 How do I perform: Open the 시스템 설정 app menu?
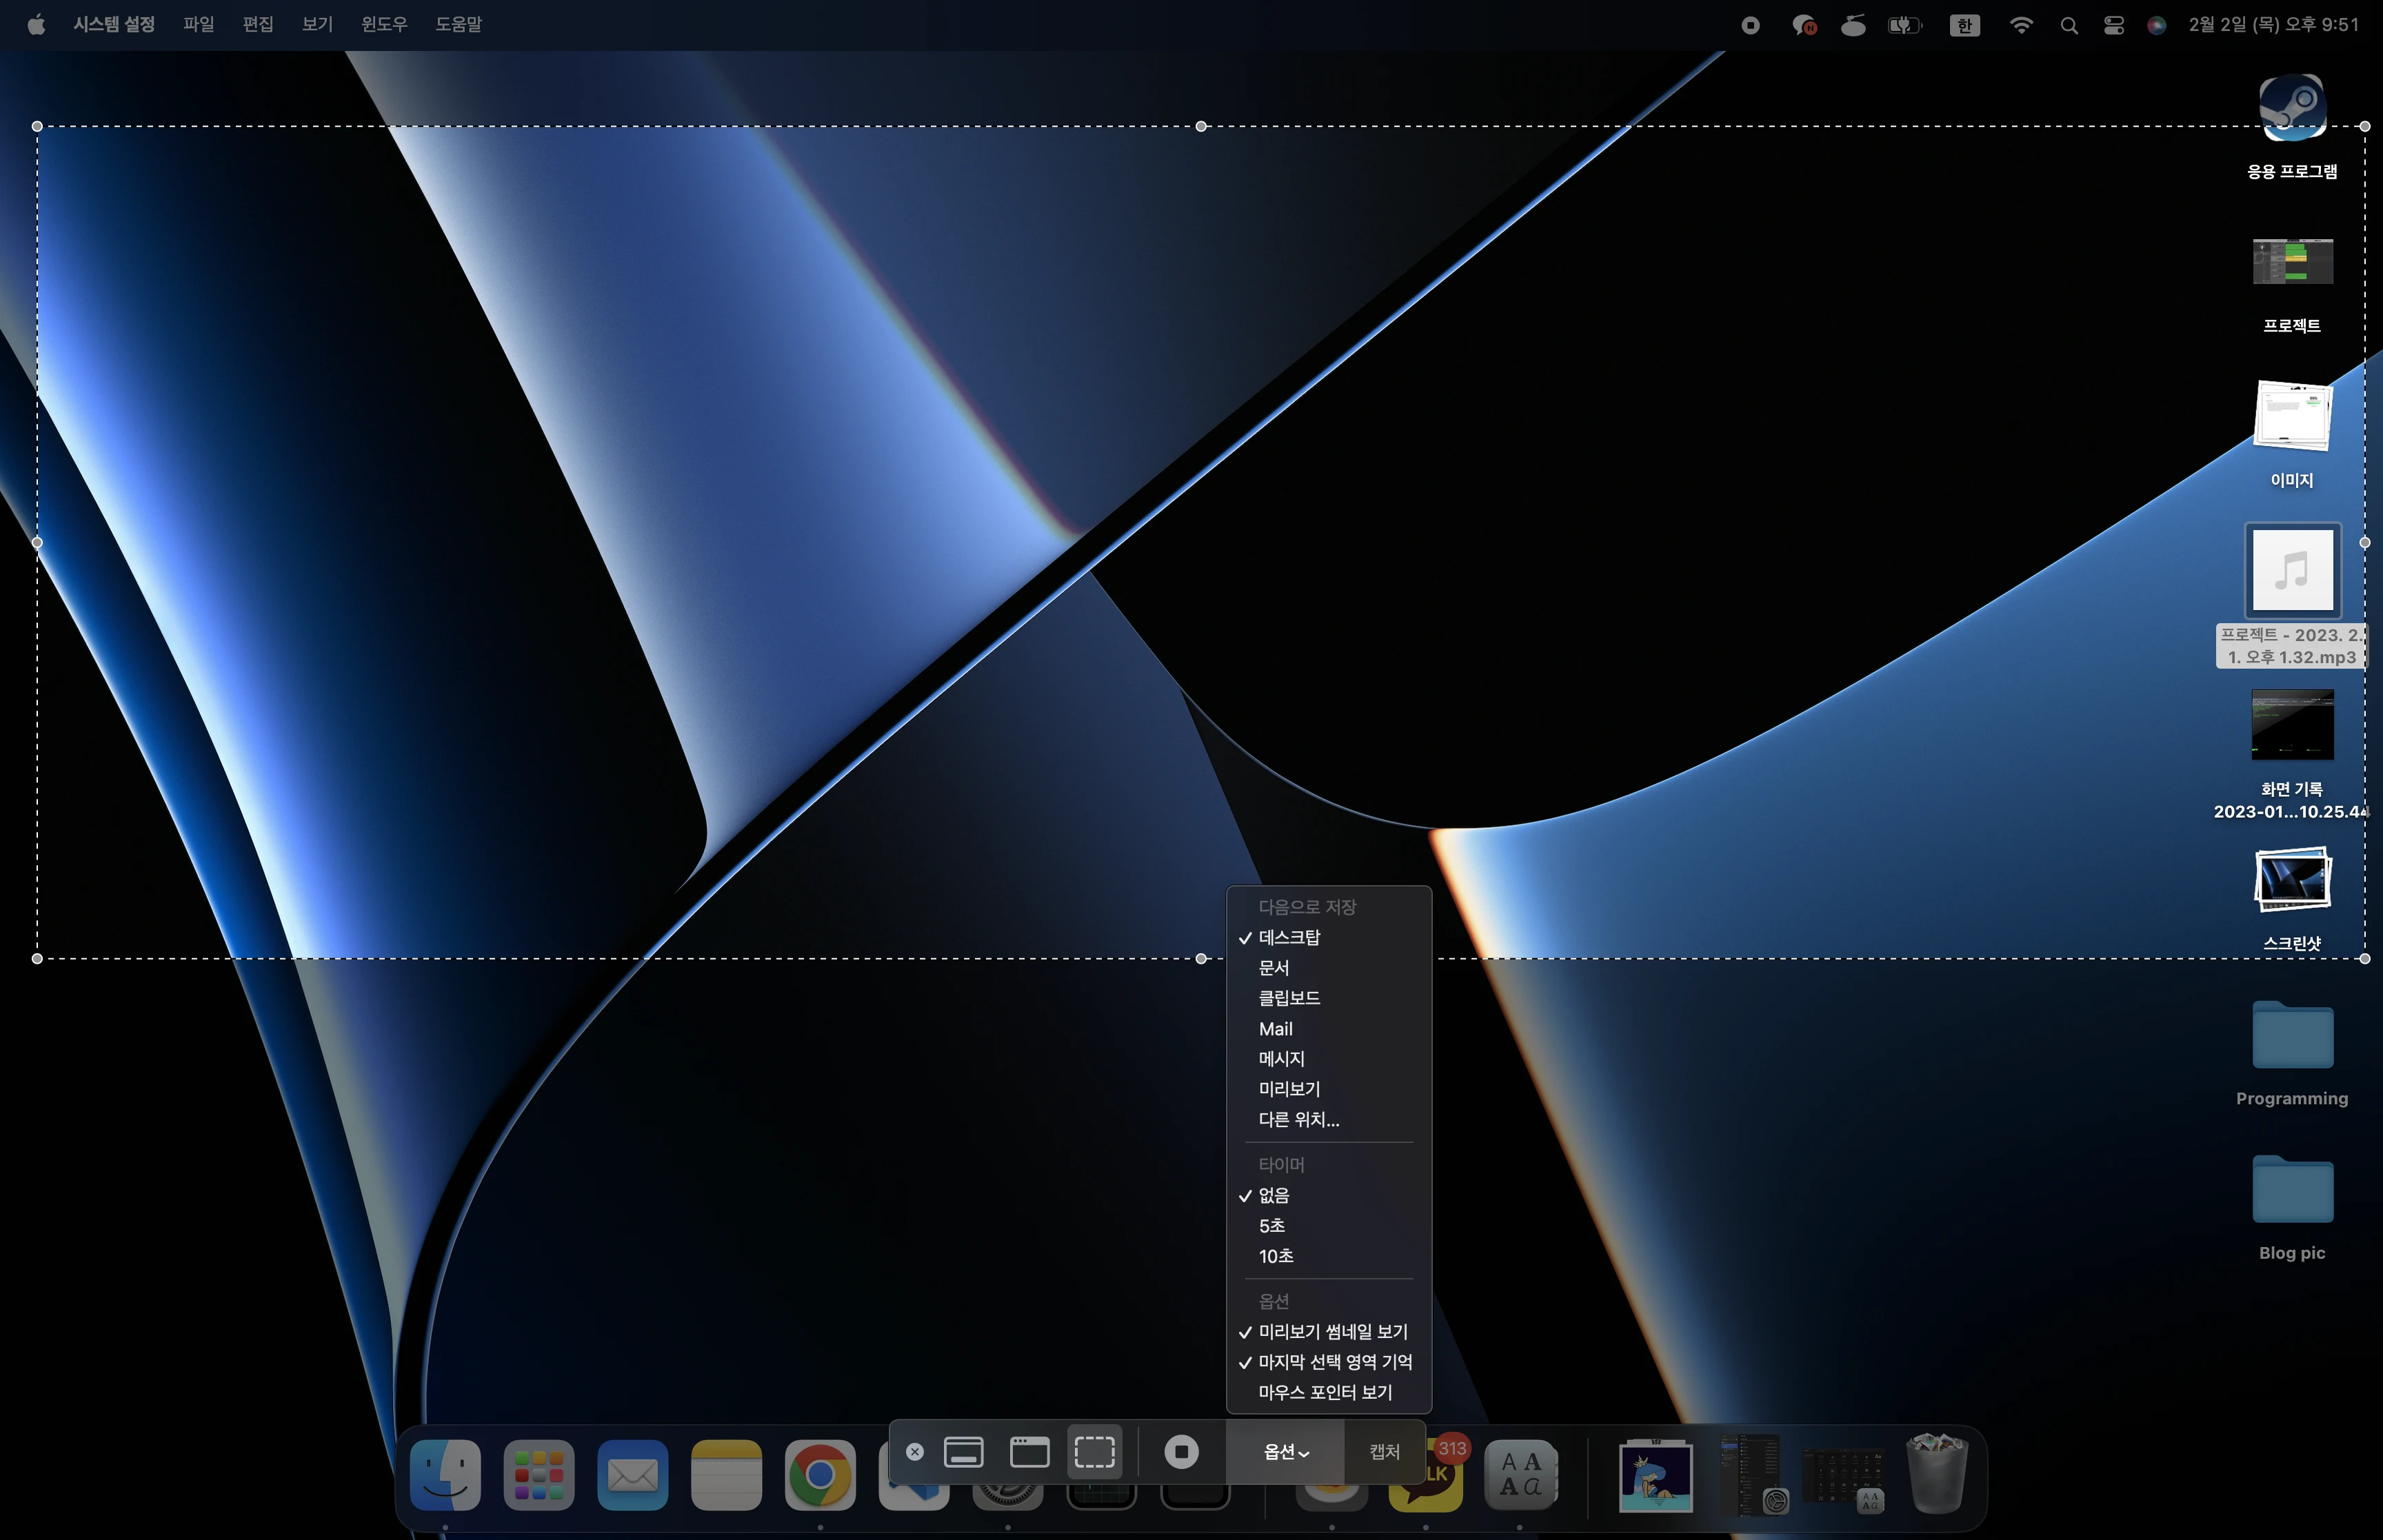[114, 24]
